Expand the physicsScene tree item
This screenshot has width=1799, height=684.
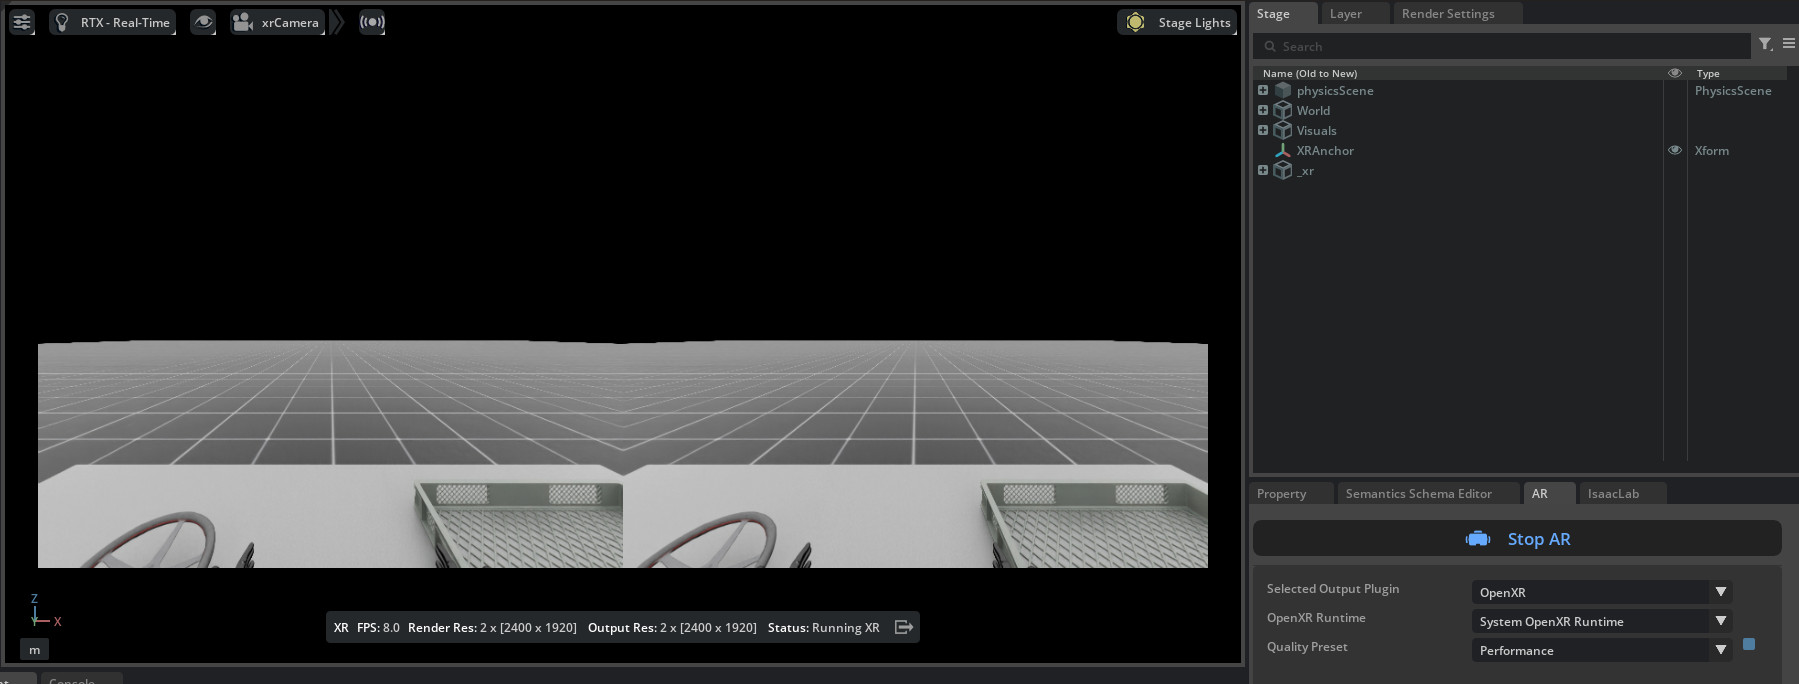[1263, 90]
